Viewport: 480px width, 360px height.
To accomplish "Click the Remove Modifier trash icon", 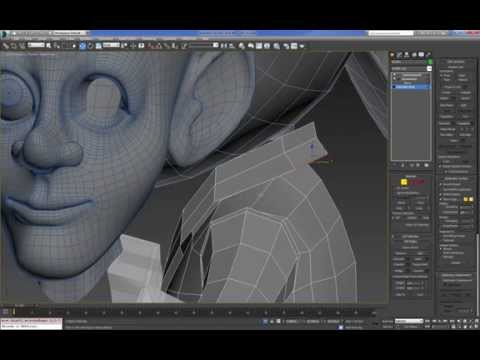I will pos(418,165).
